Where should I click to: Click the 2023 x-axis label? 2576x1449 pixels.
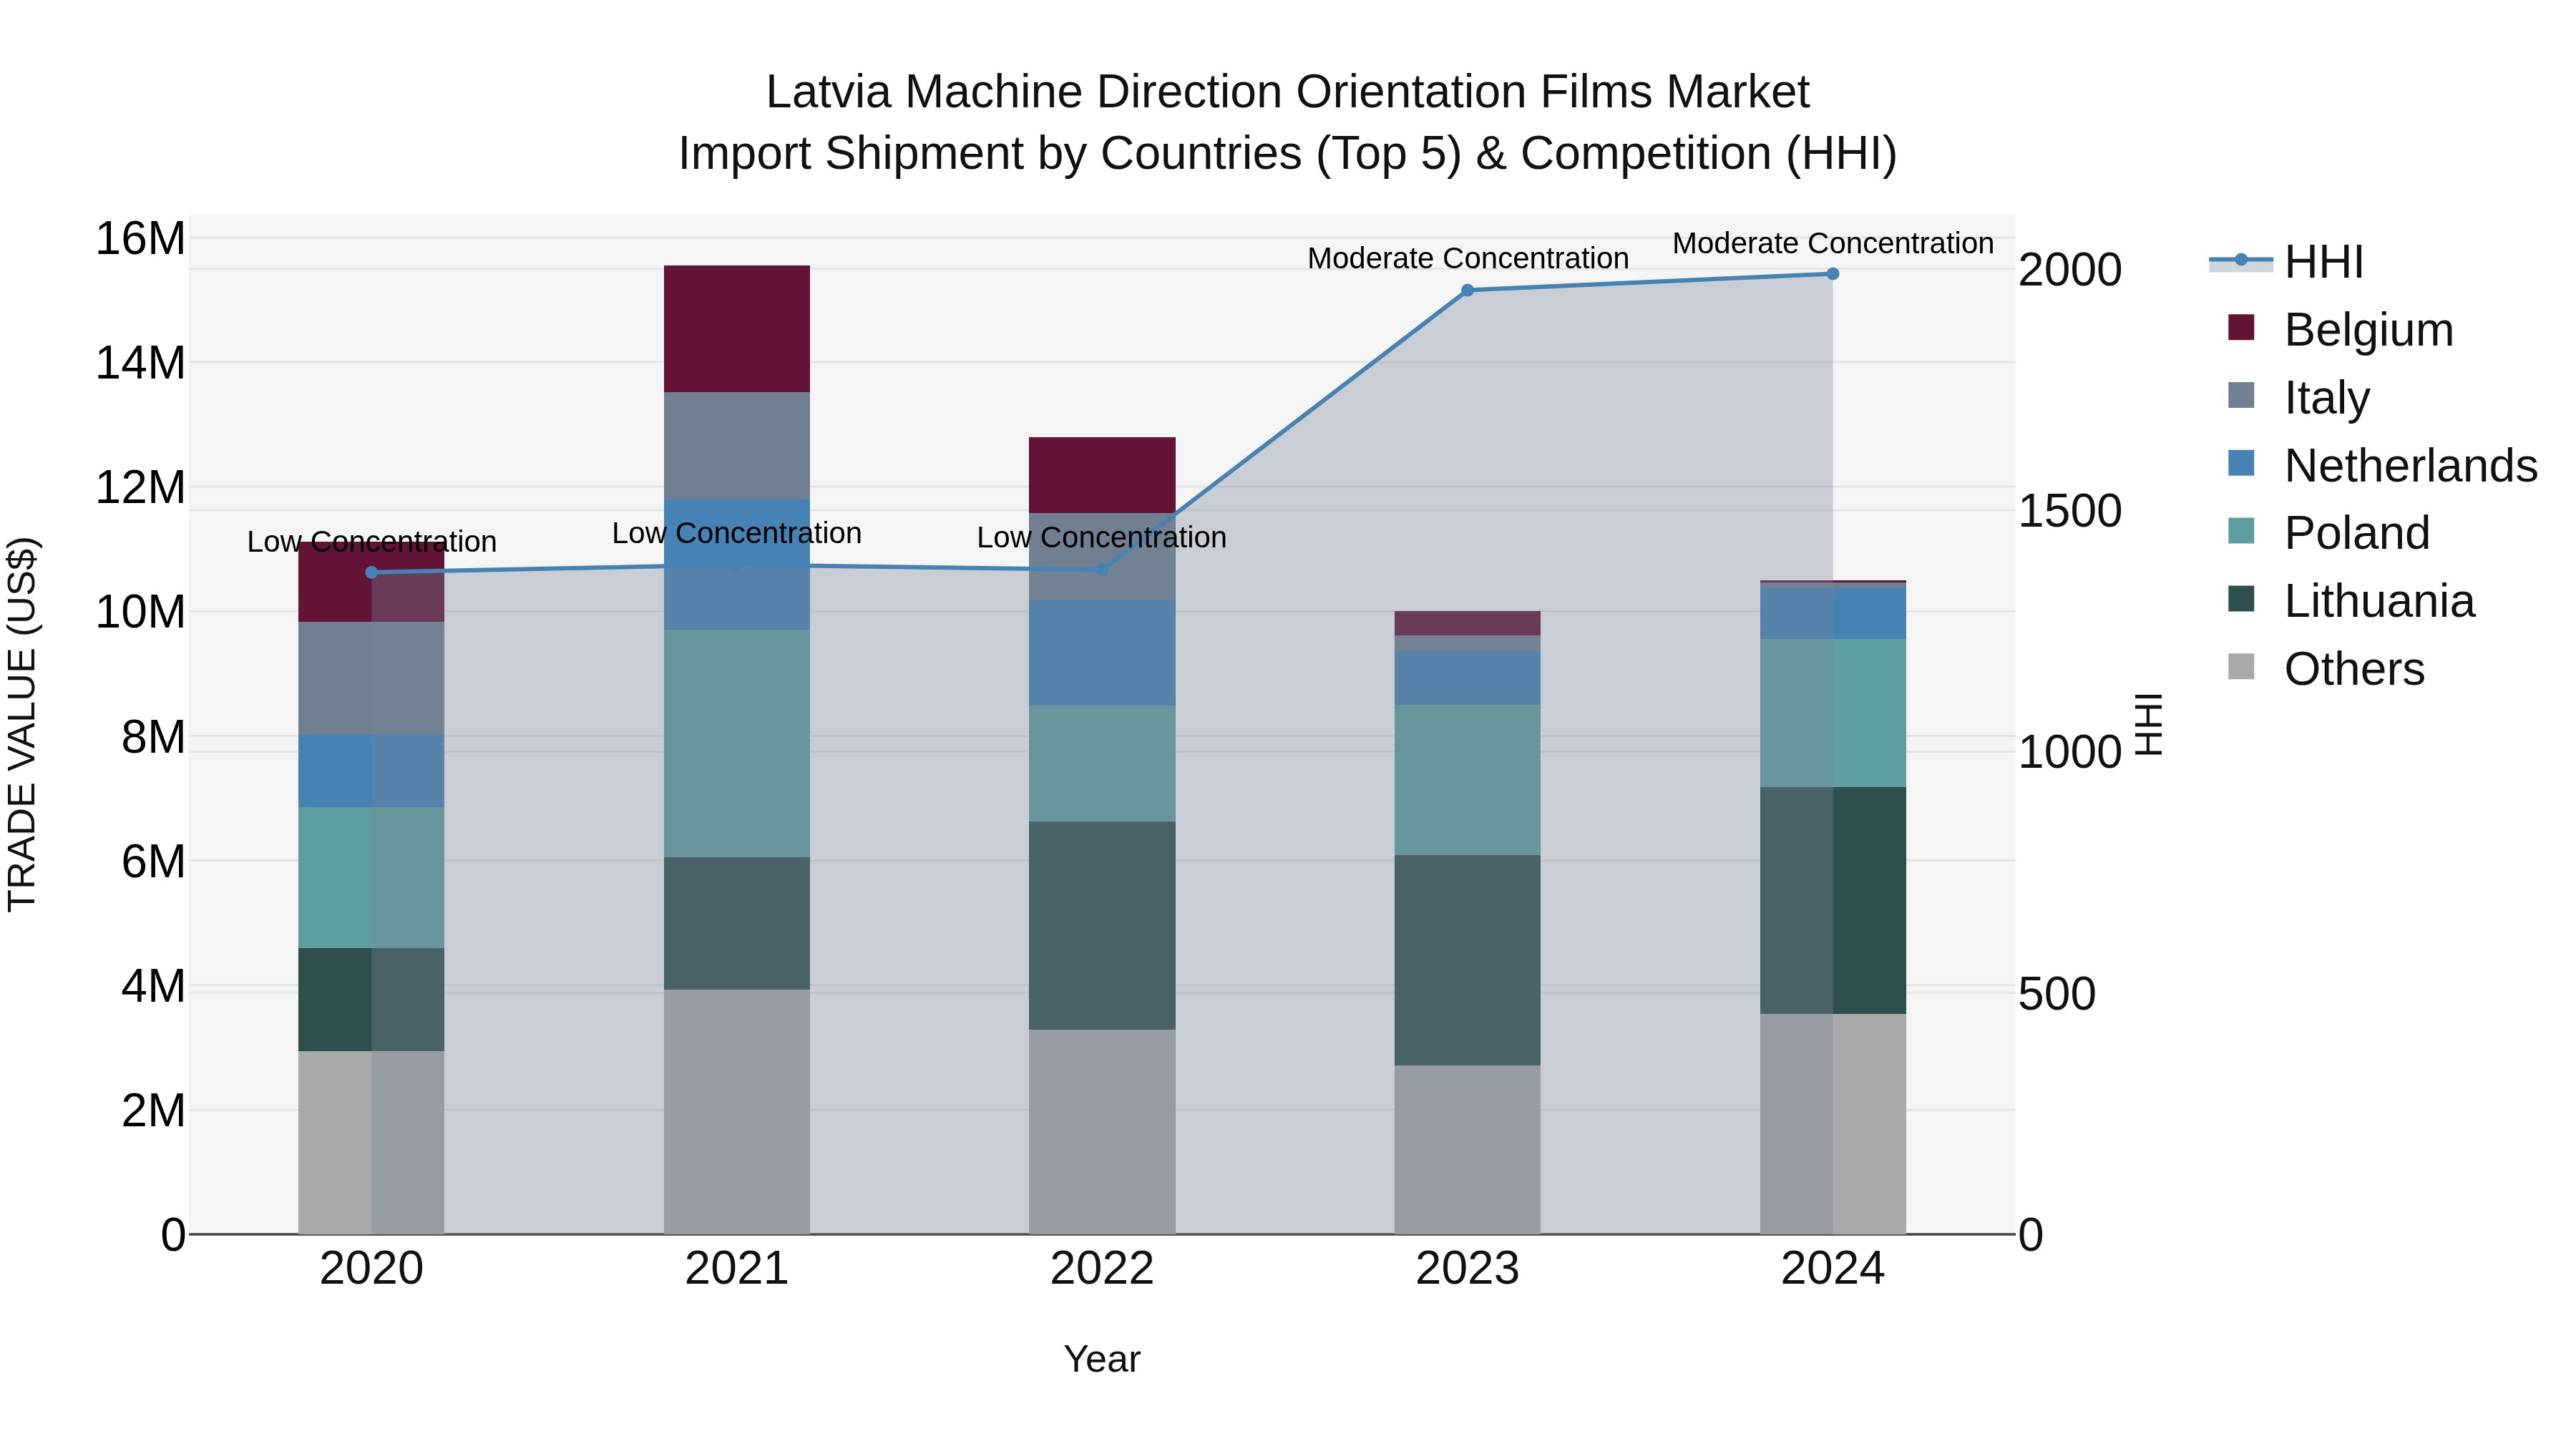click(x=1467, y=1269)
